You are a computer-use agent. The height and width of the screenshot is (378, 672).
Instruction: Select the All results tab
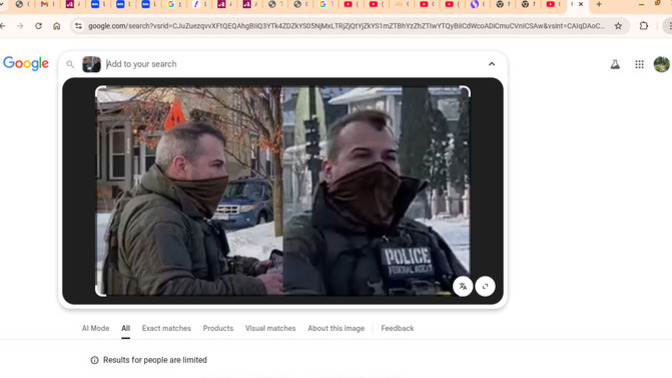(126, 328)
